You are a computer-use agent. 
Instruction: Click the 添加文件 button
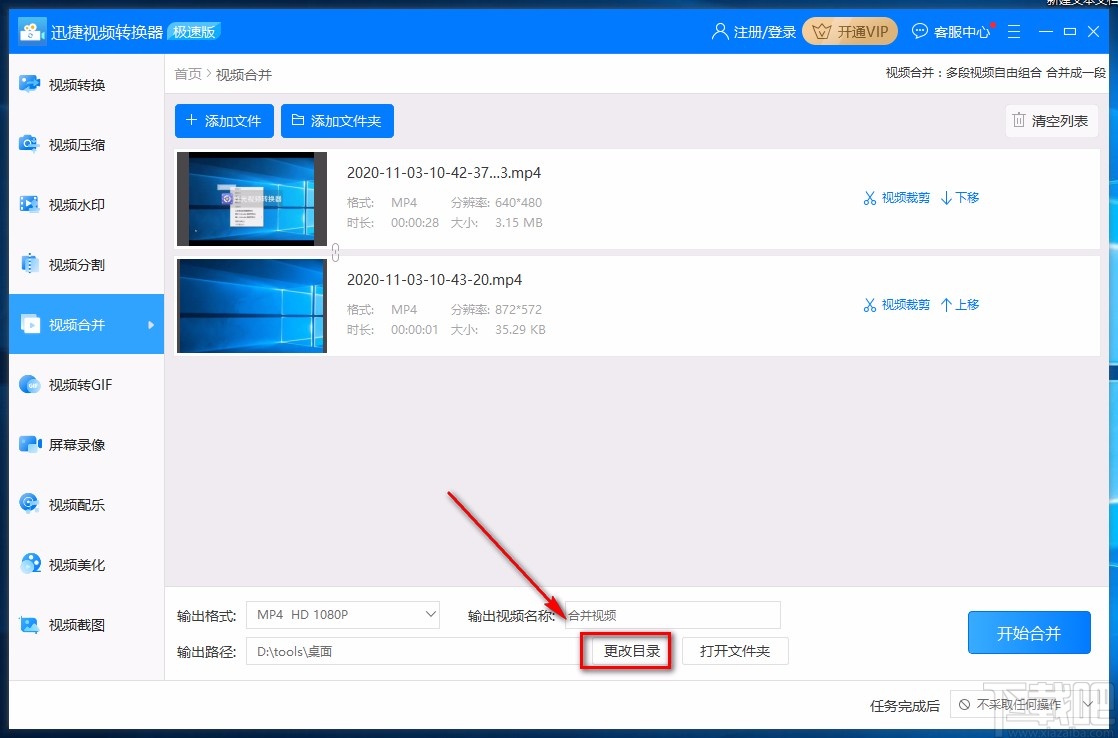224,121
